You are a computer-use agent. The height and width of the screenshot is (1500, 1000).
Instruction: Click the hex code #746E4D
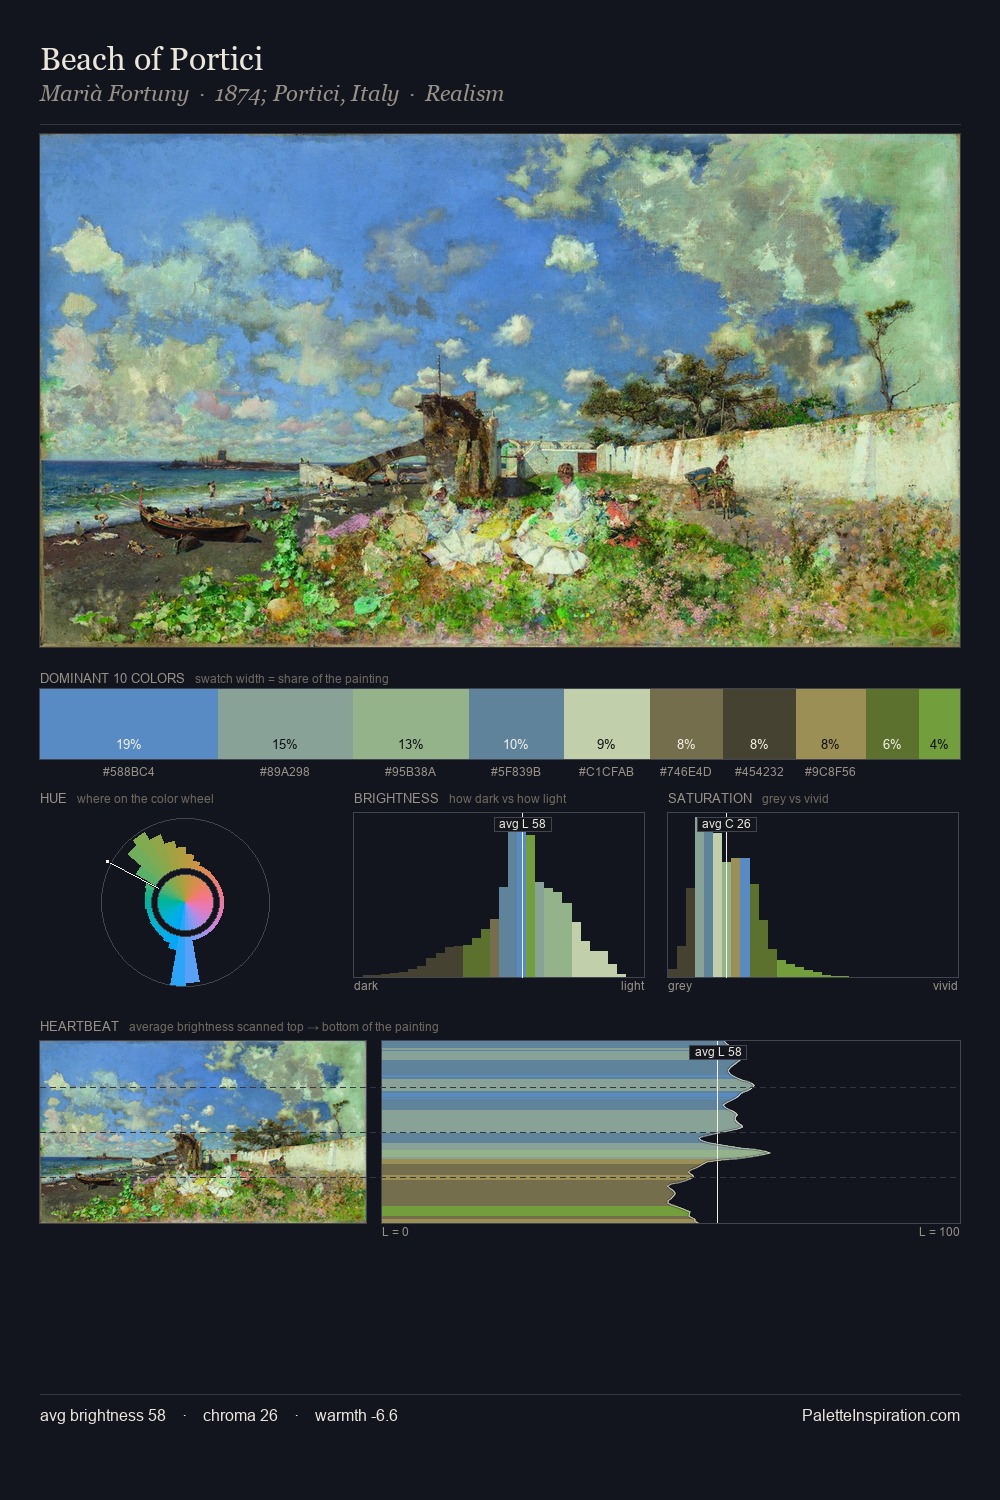click(x=686, y=772)
